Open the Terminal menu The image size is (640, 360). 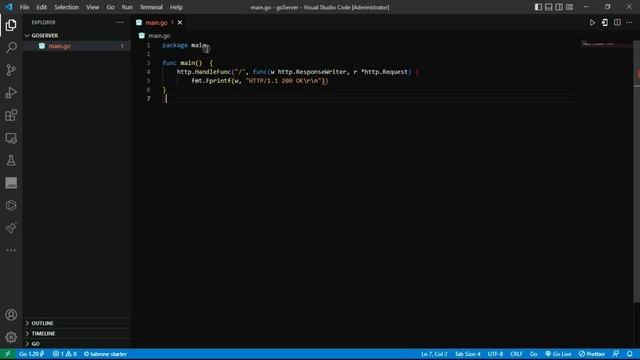pos(151,7)
